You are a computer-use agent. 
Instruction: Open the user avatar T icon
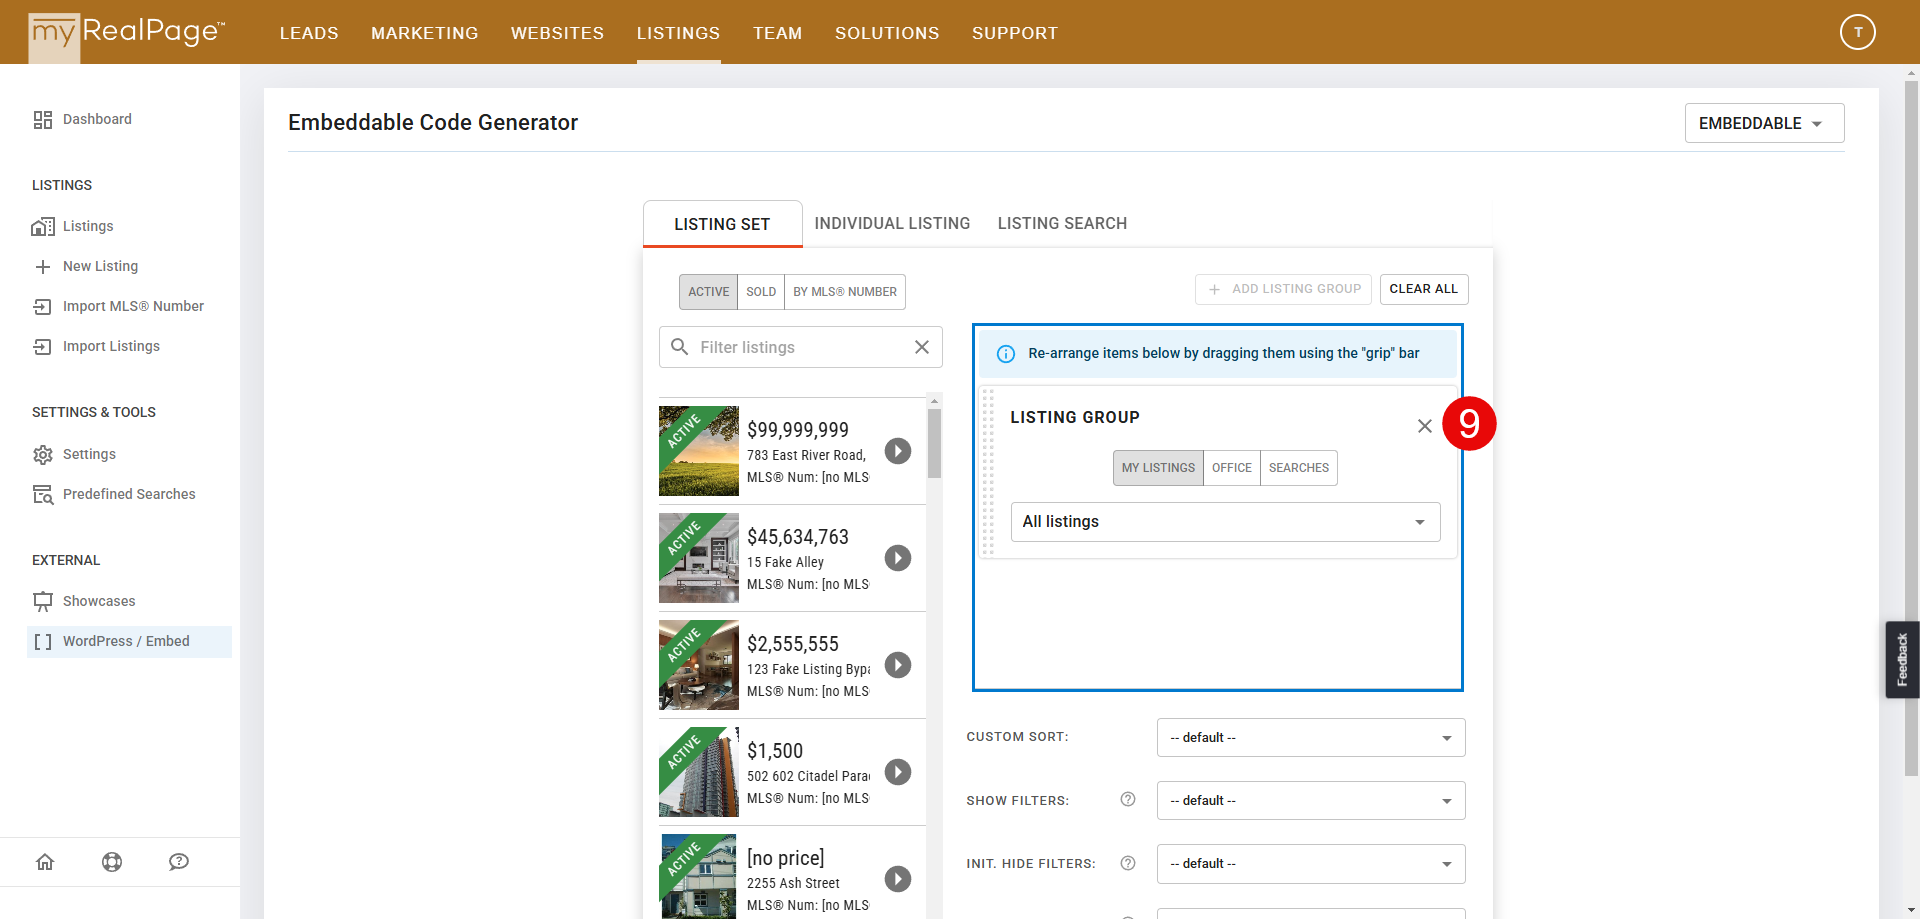tap(1858, 32)
